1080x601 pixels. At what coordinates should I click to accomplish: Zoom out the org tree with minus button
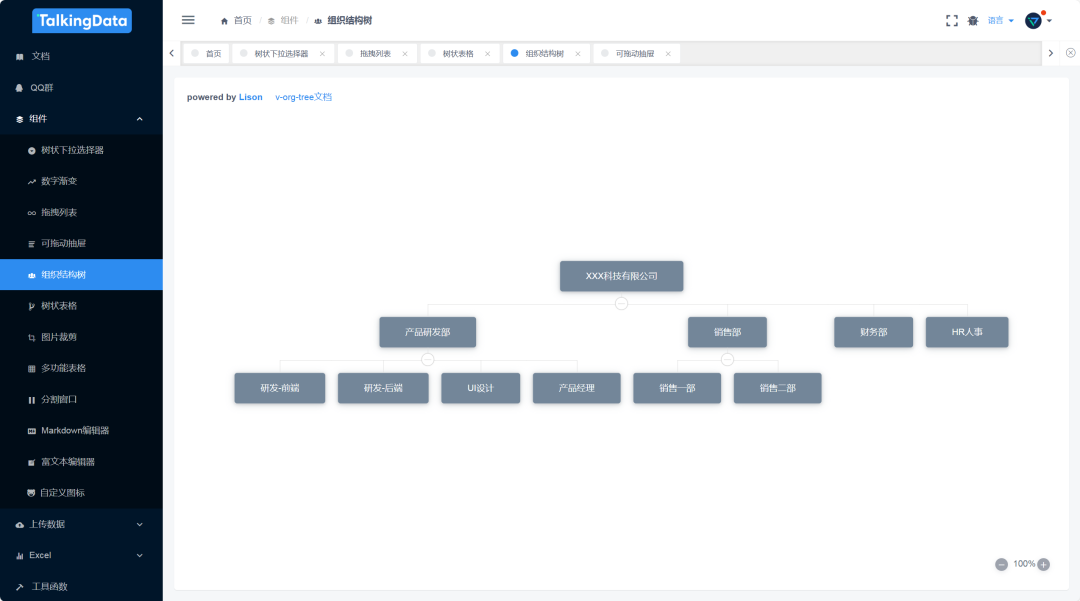(1001, 565)
